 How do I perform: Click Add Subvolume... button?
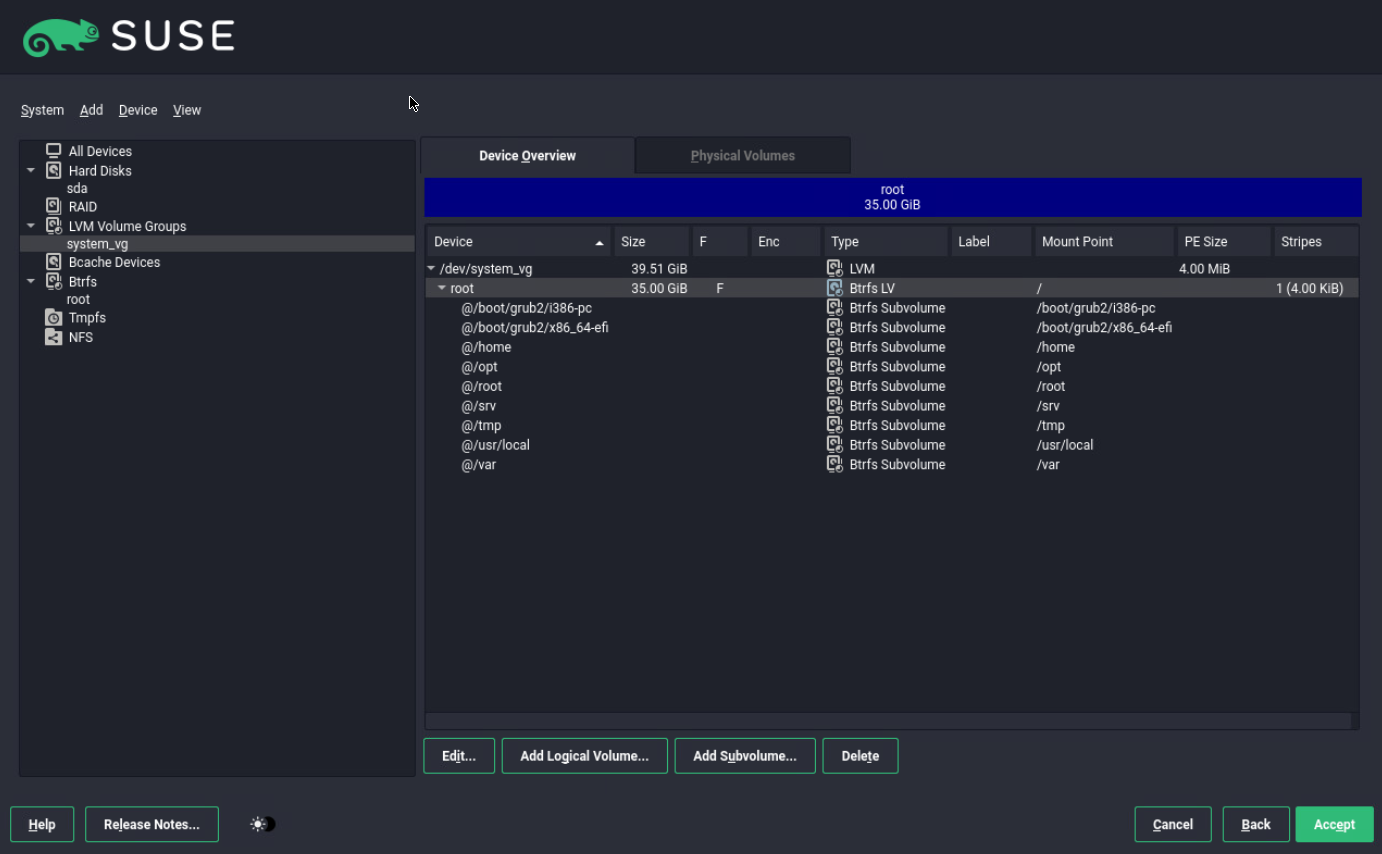click(745, 756)
